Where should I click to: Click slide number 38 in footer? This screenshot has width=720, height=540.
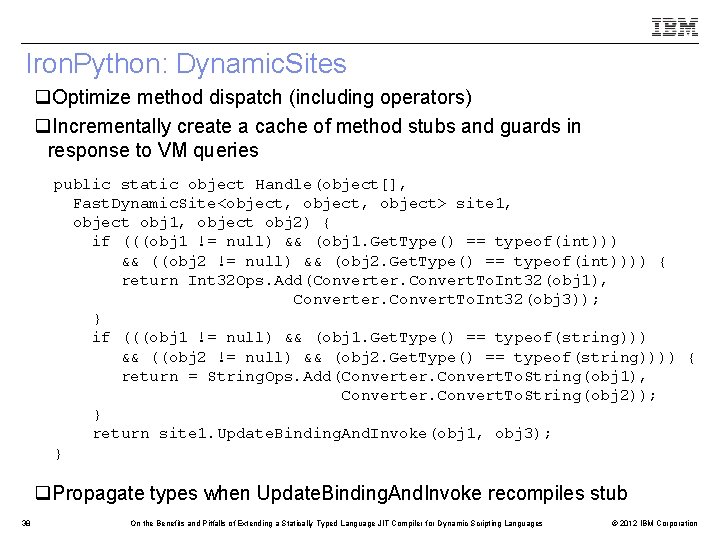click(x=26, y=523)
